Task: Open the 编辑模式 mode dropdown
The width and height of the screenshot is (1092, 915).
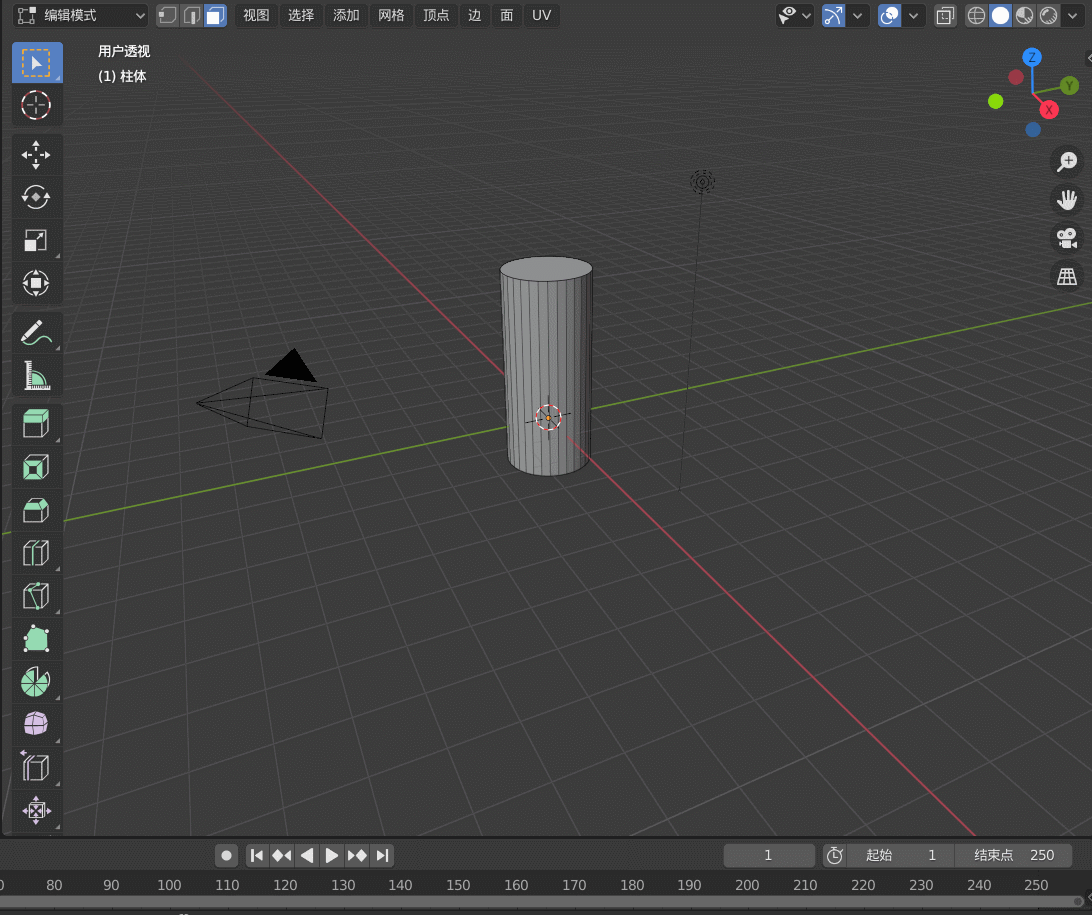Action: coord(81,15)
